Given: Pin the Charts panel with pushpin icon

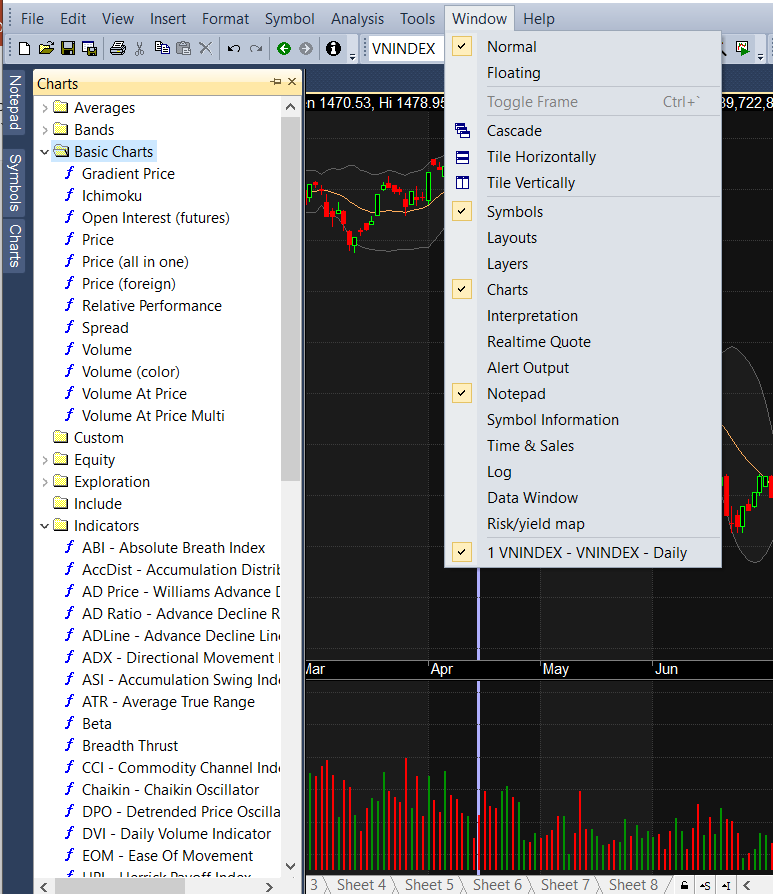Looking at the screenshot, I should (275, 82).
